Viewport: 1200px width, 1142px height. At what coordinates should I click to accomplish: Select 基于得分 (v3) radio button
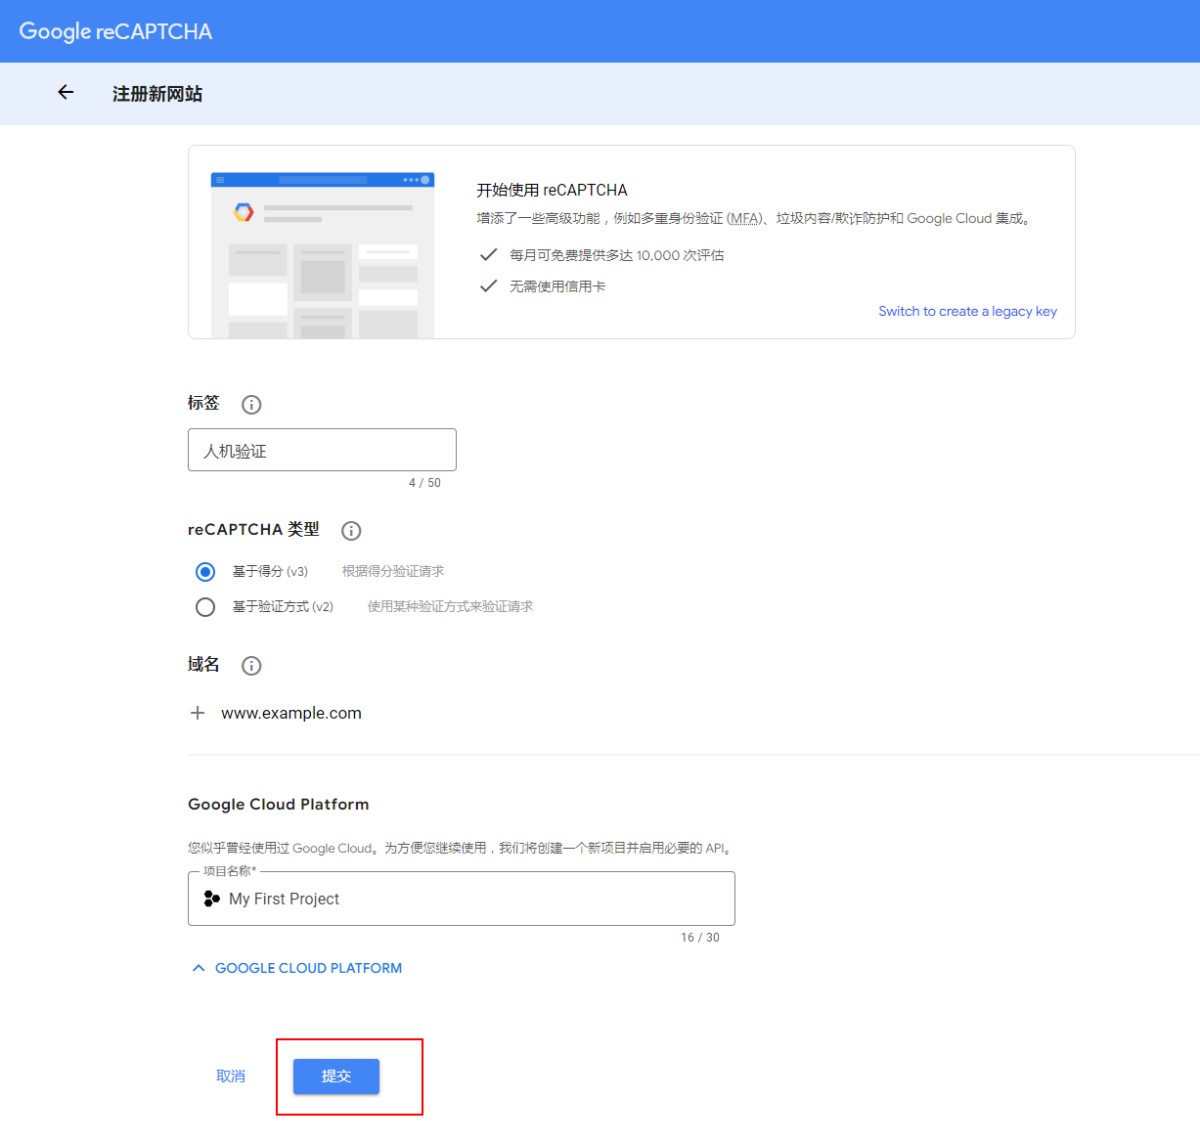click(205, 572)
